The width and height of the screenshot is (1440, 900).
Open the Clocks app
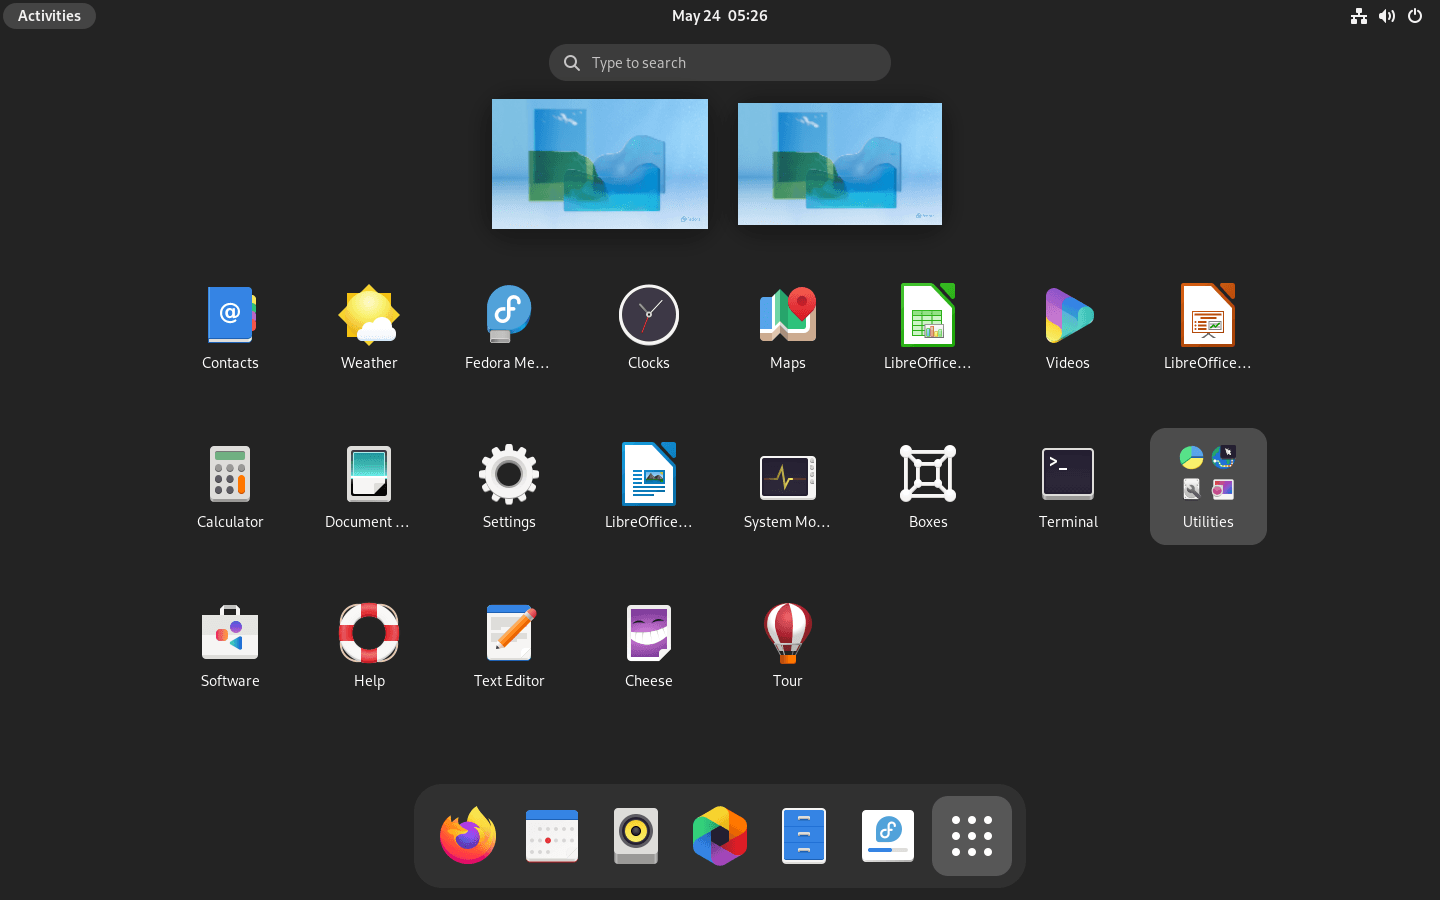click(648, 314)
